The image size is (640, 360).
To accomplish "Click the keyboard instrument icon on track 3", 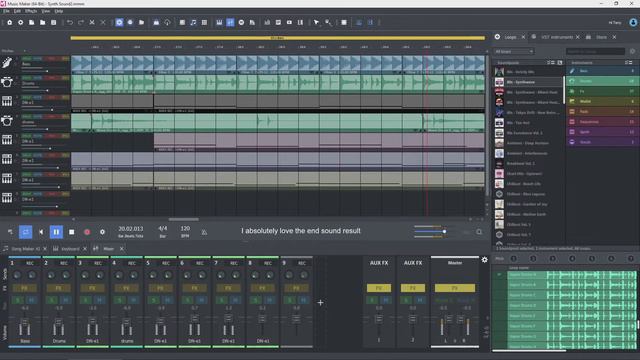I will click(7, 101).
